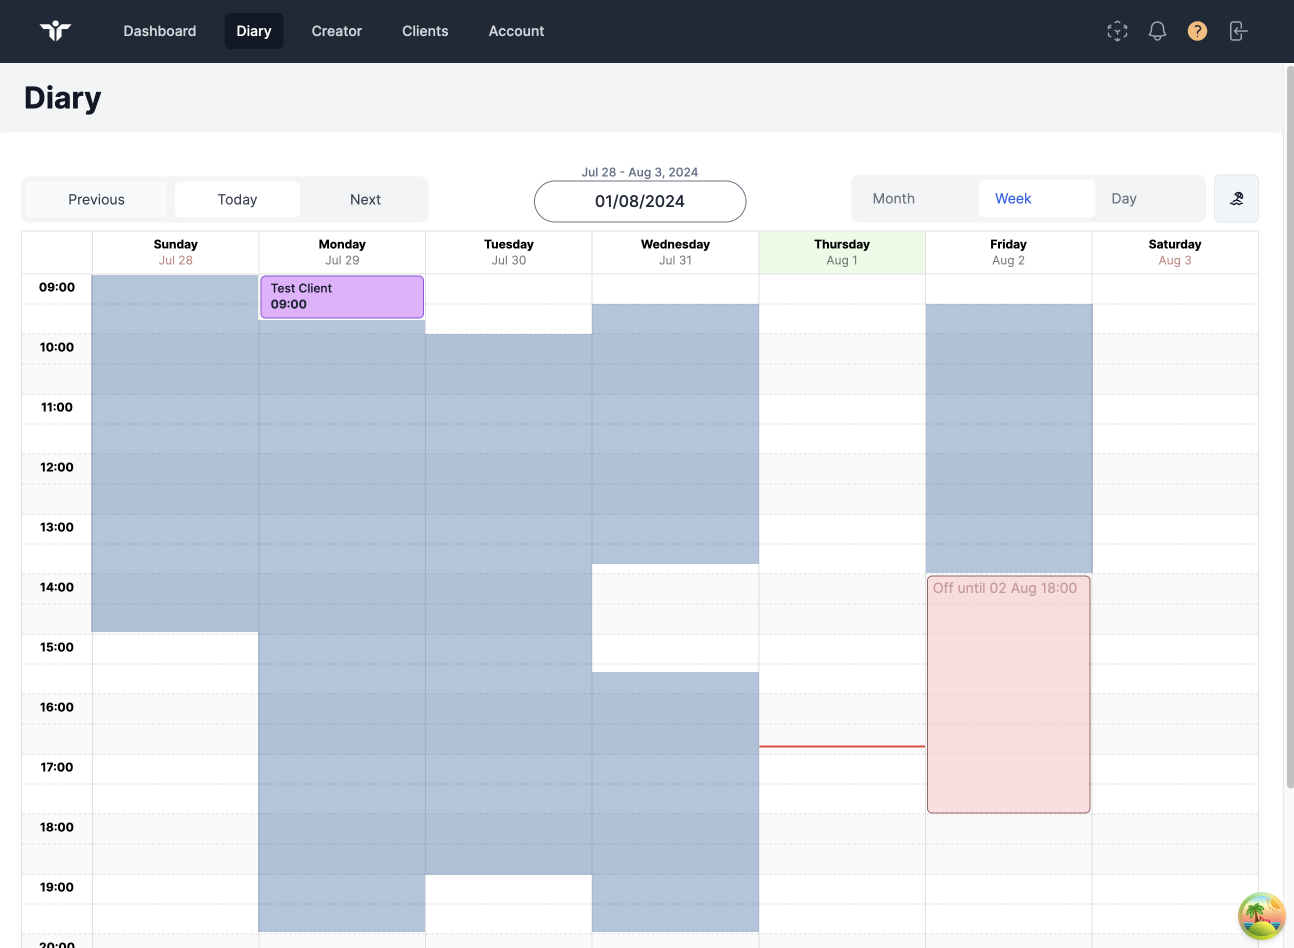Open notifications bell
This screenshot has height=948, width=1294.
(1157, 31)
